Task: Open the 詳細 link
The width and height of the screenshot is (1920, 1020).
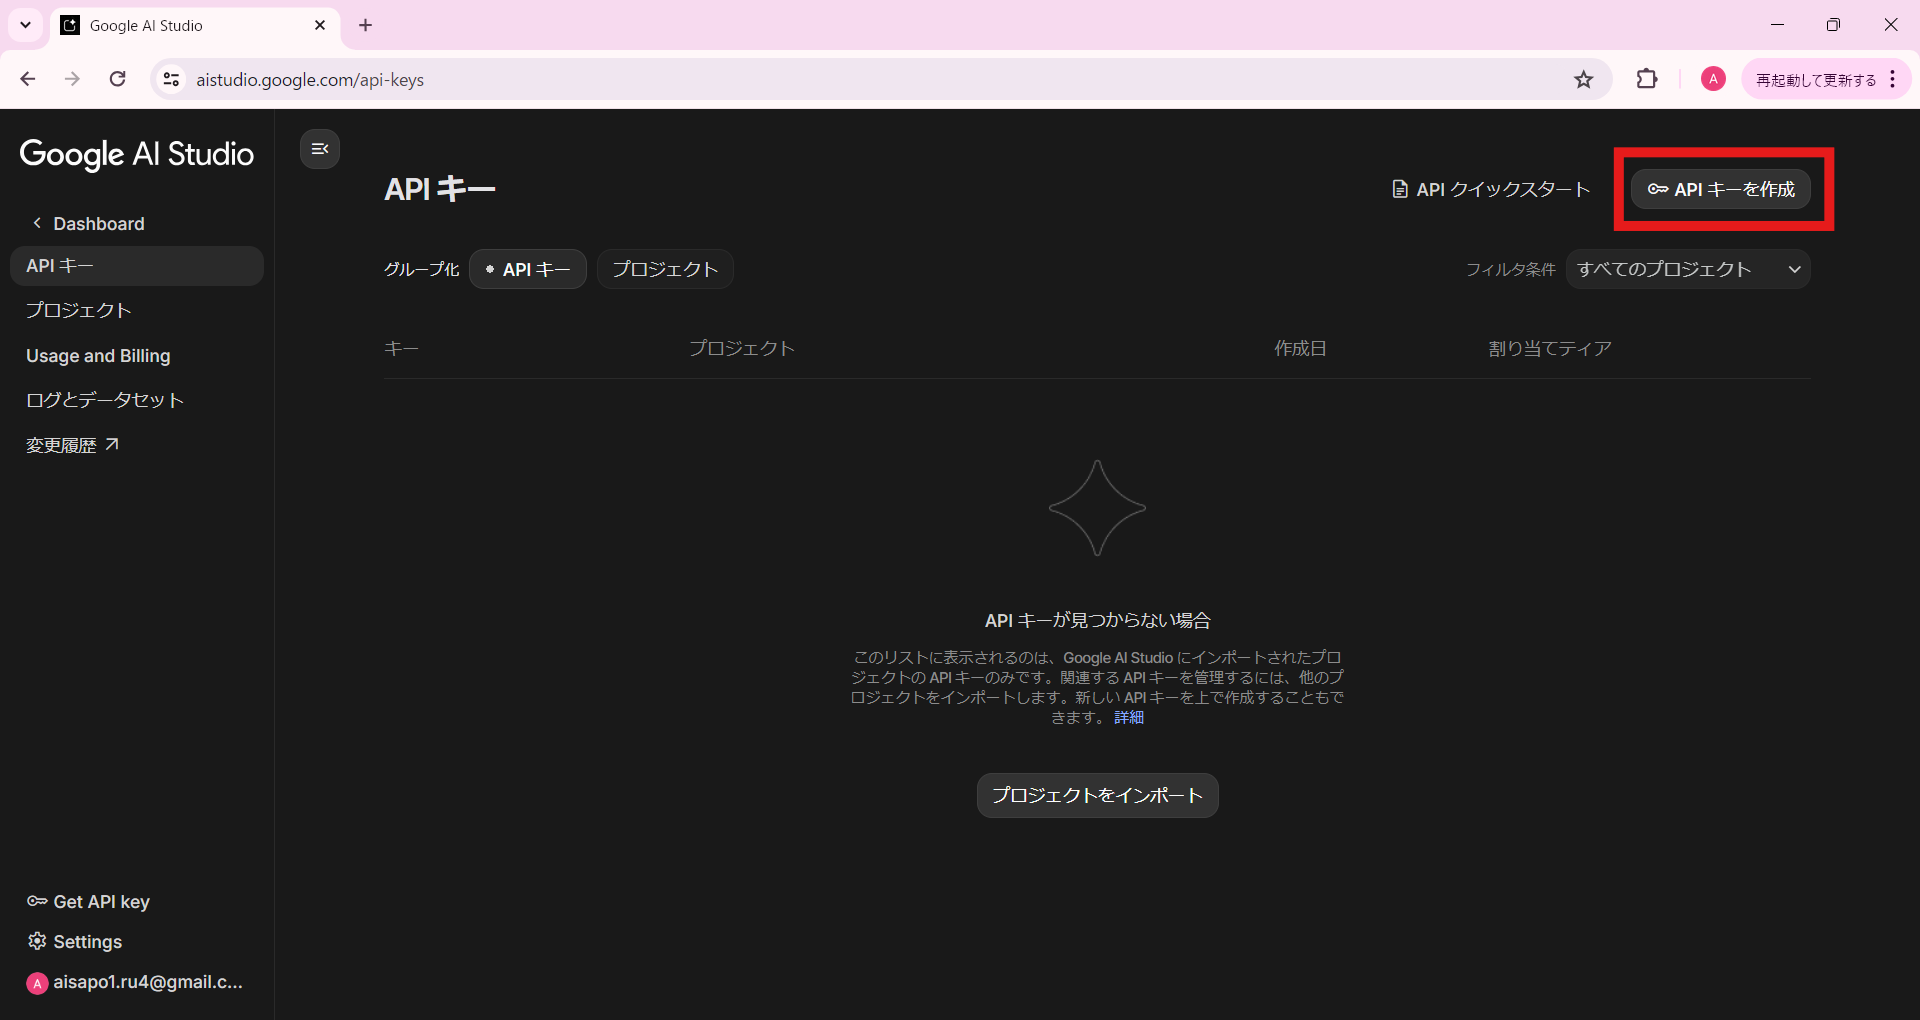Action: click(x=1127, y=717)
